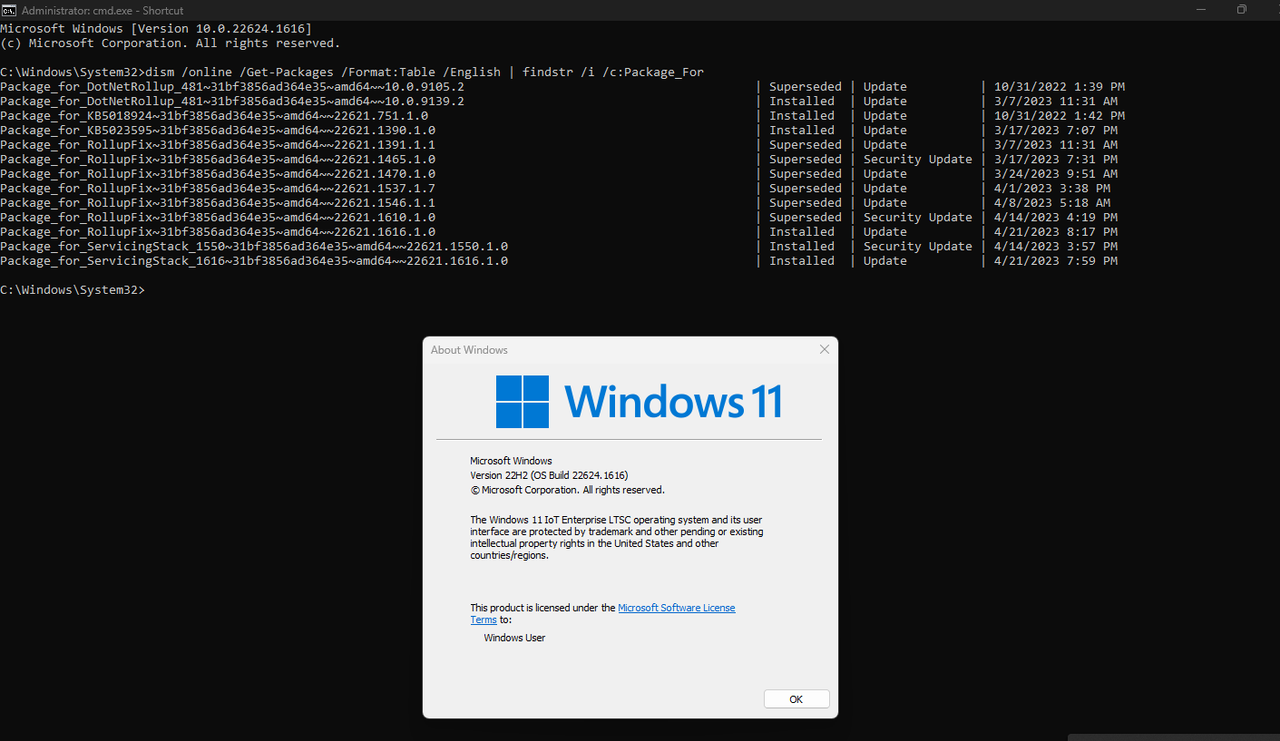Click Superseded state on the 10/31/2022 1:39 PM row
The height and width of the screenshot is (741, 1280).
pos(805,87)
